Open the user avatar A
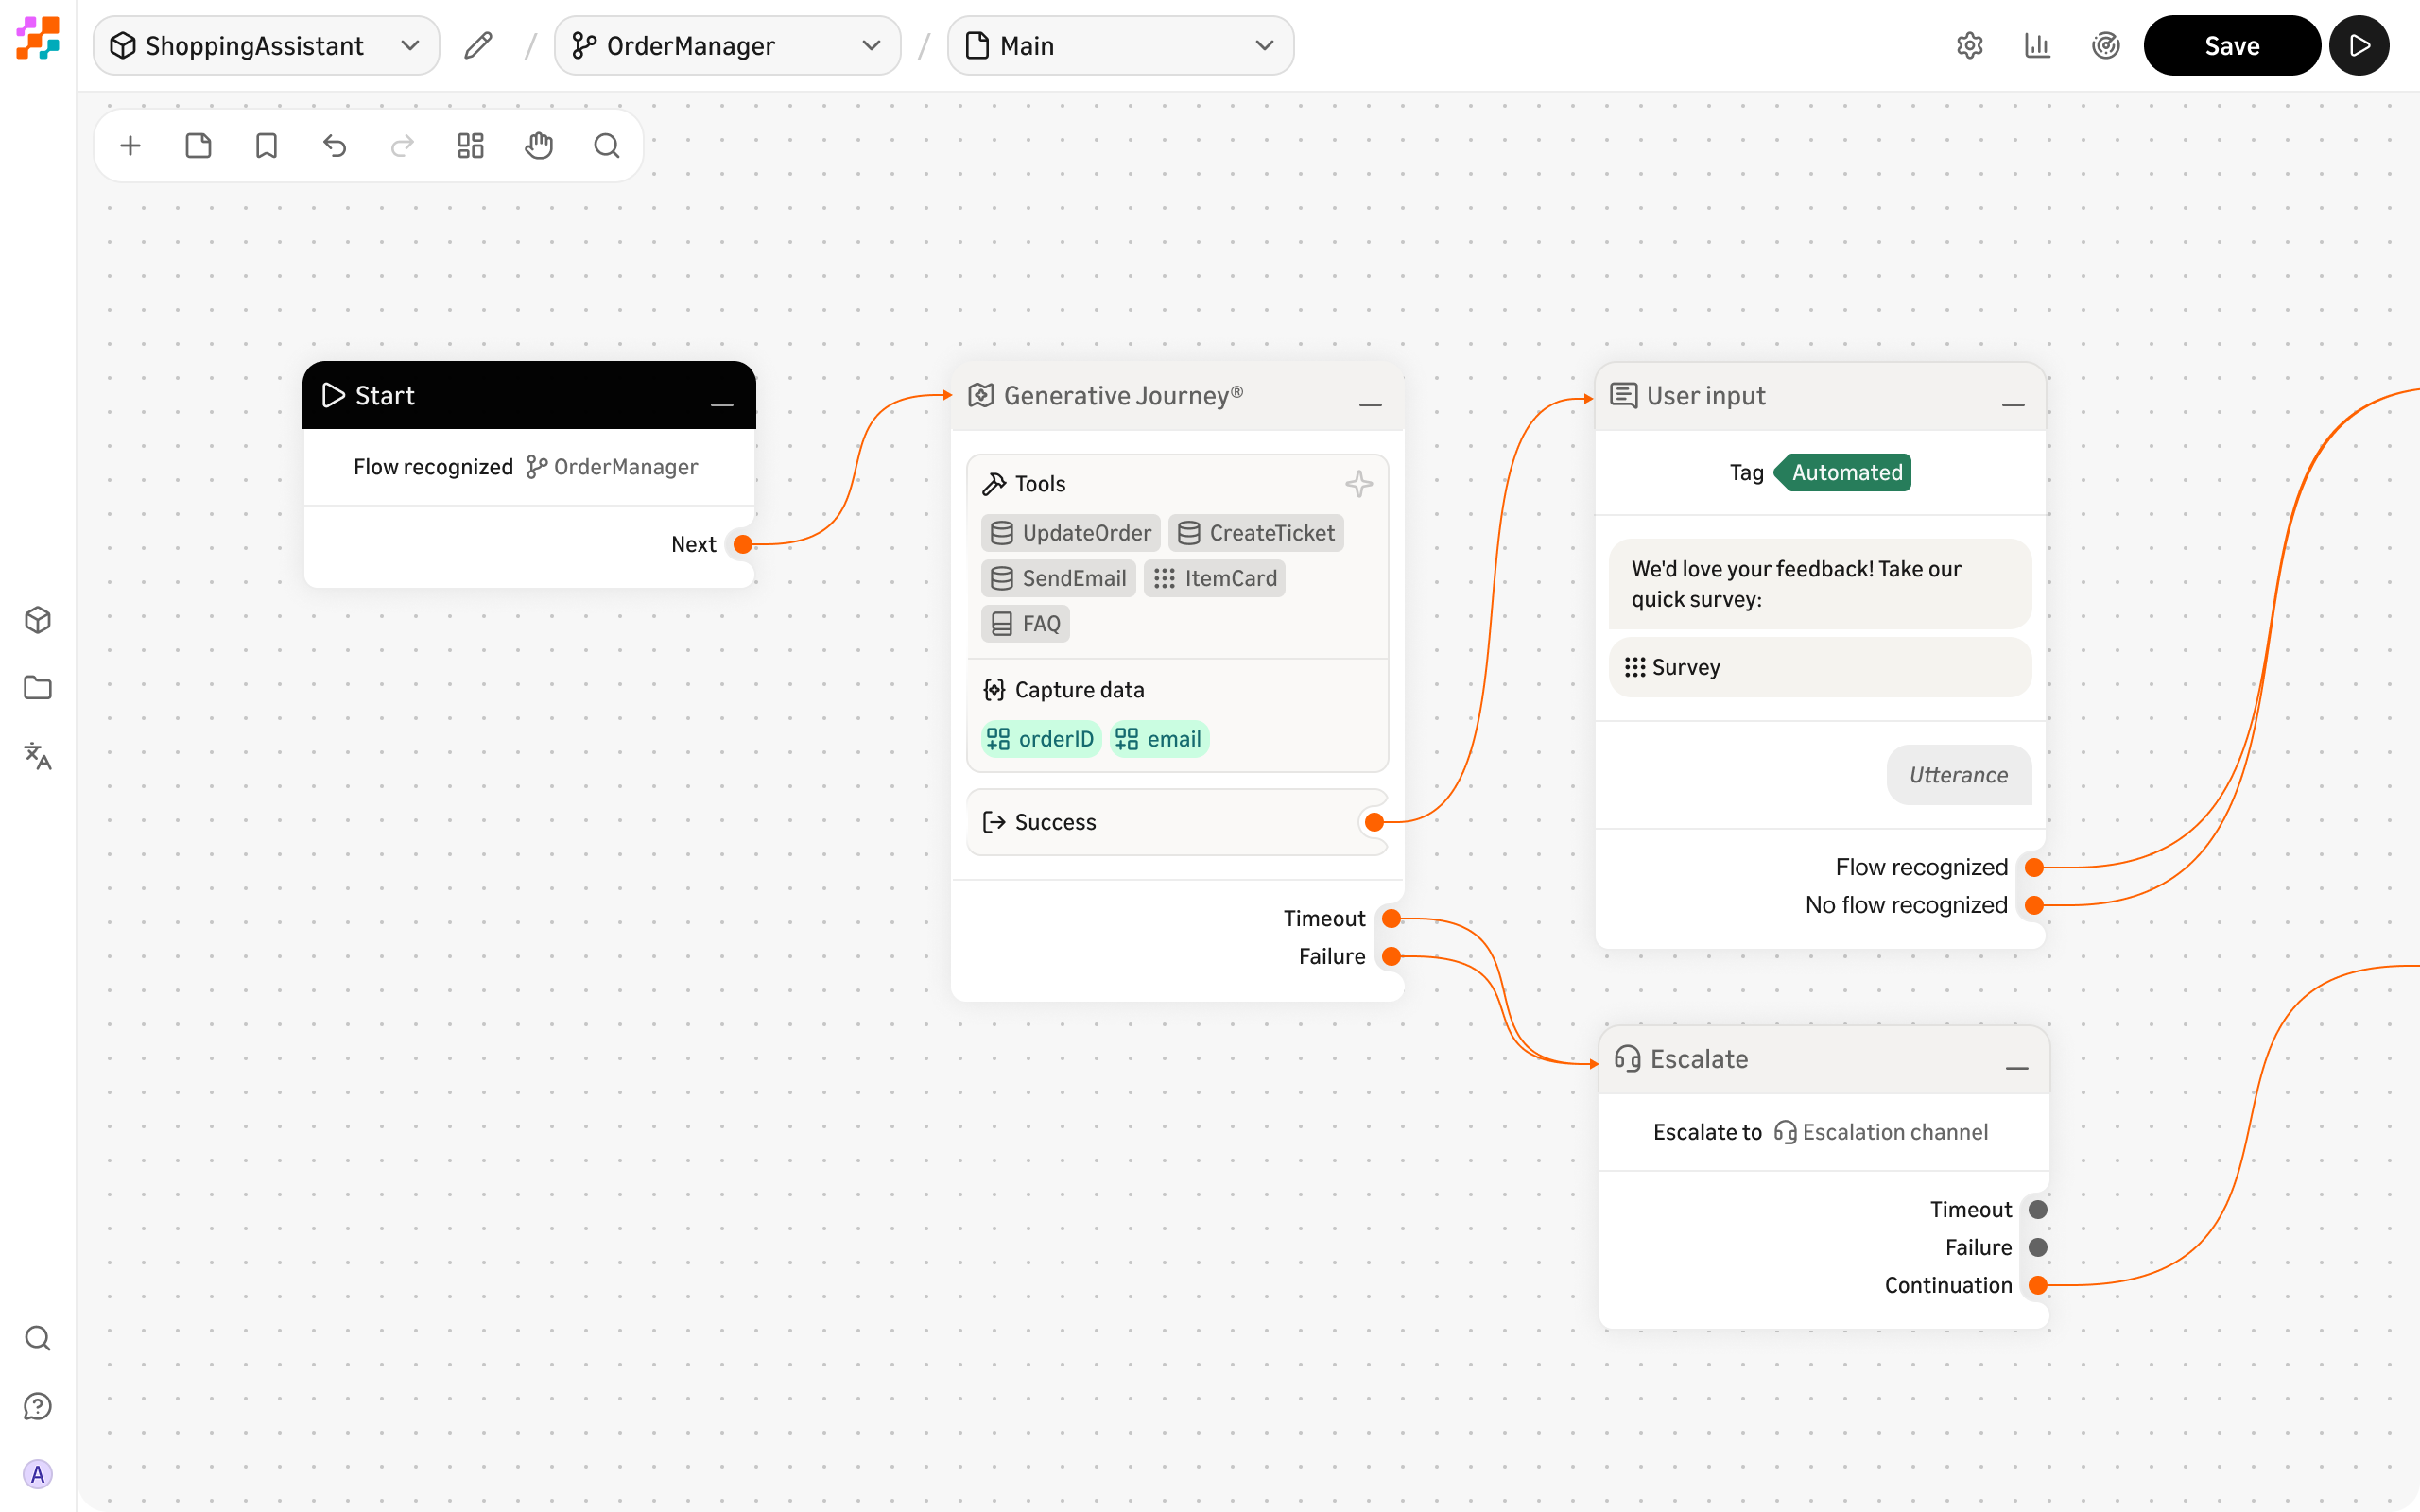The width and height of the screenshot is (2420, 1512). tap(38, 1474)
